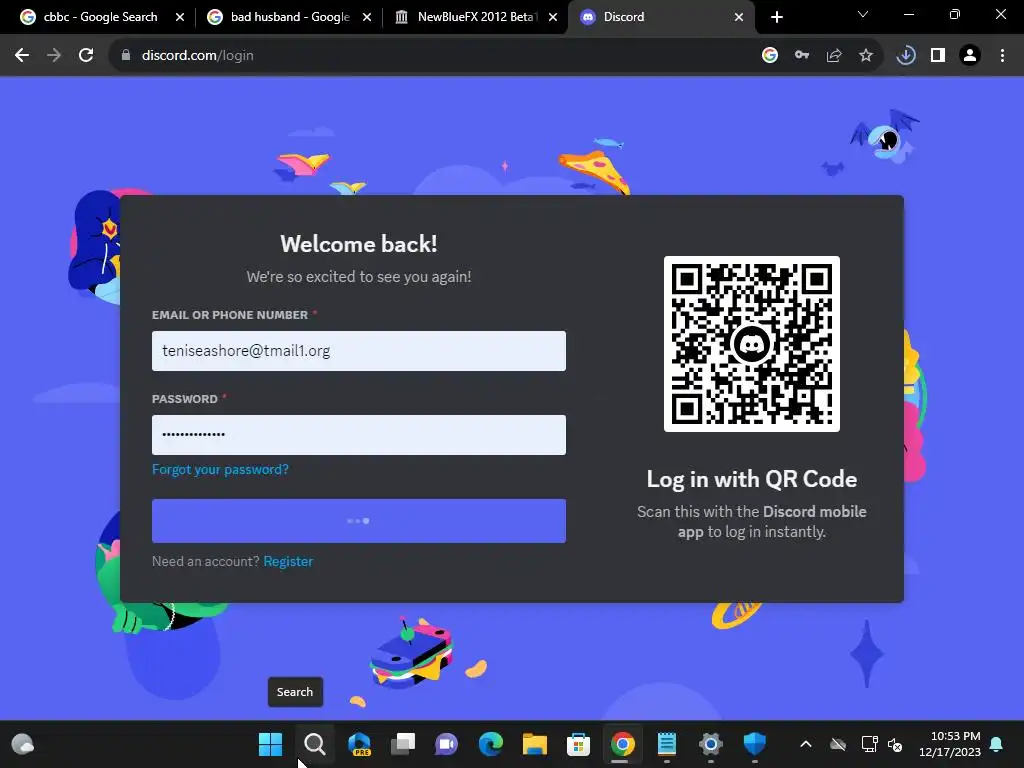Open Microsoft Store from taskbar
The image size is (1024, 768).
tap(579, 744)
